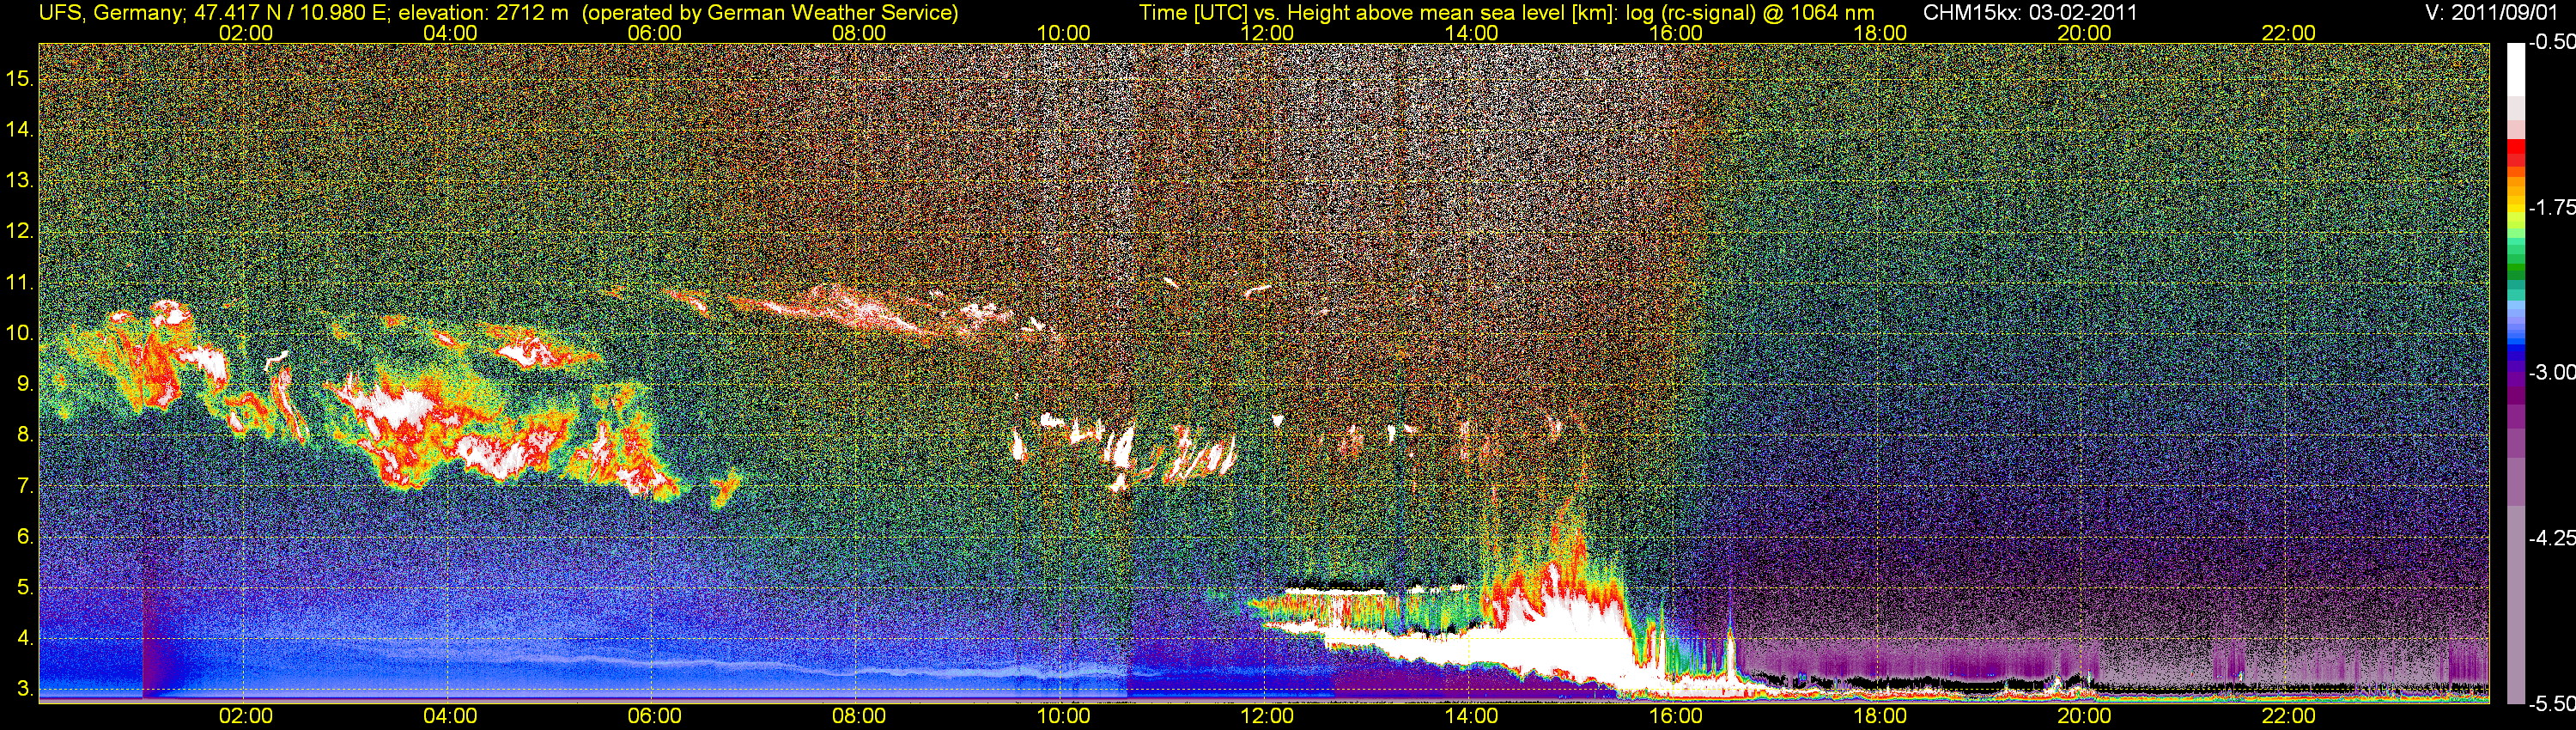Click the 14:00 label on the bottom time axis

coord(1471,716)
